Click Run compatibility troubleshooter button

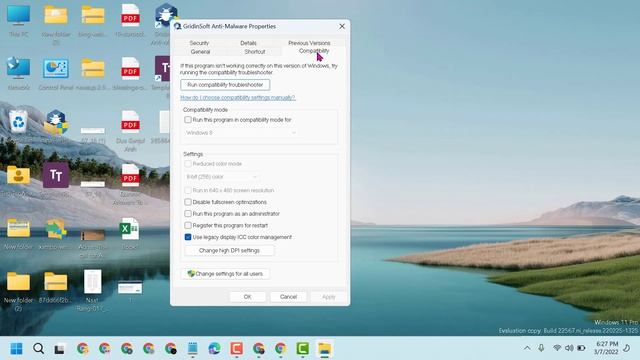225,85
